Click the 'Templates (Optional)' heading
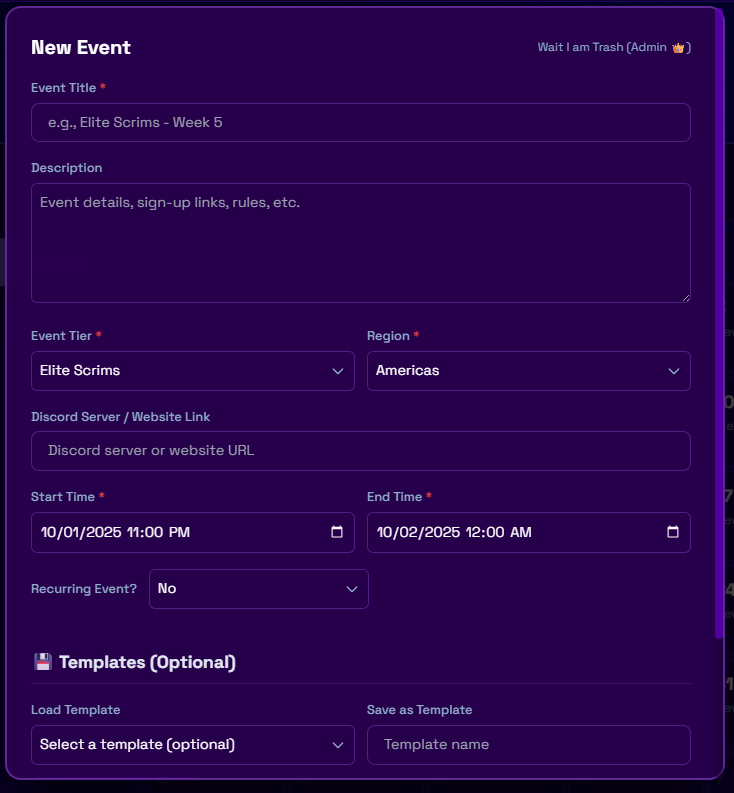This screenshot has height=793, width=734. tap(147, 662)
